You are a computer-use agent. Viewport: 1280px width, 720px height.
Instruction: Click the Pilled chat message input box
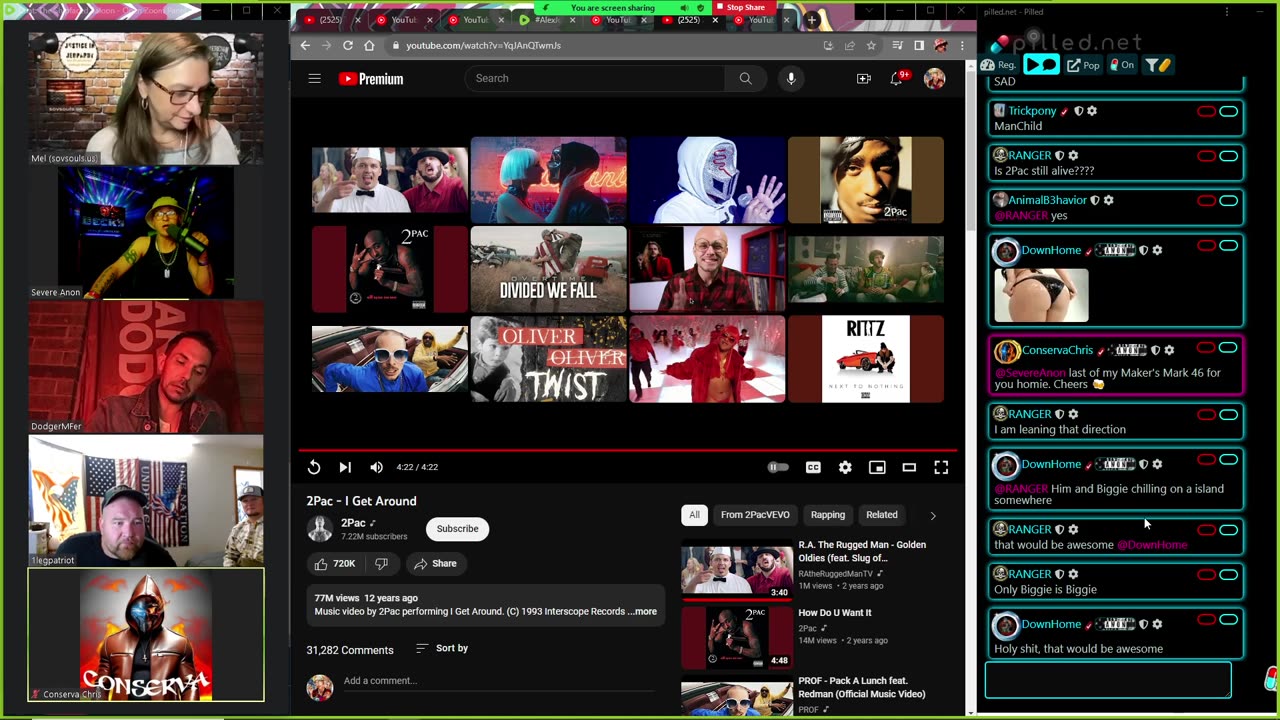pos(1108,680)
